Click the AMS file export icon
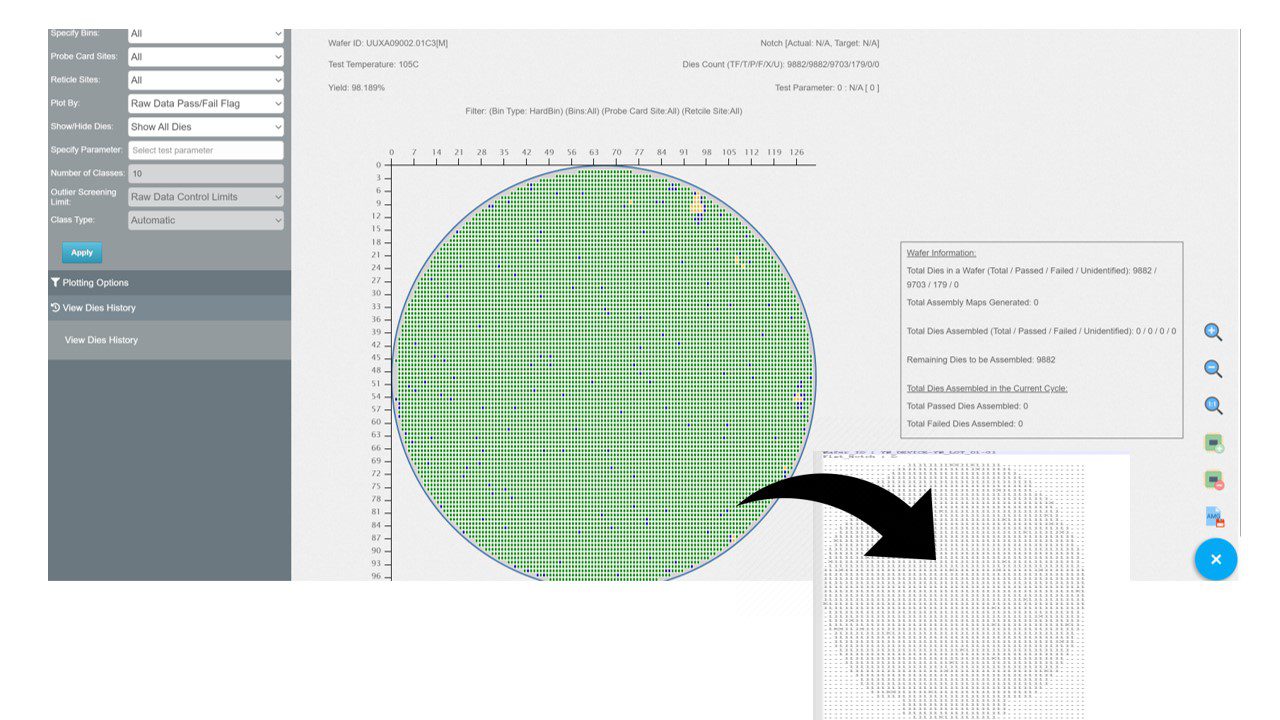 (1214, 517)
